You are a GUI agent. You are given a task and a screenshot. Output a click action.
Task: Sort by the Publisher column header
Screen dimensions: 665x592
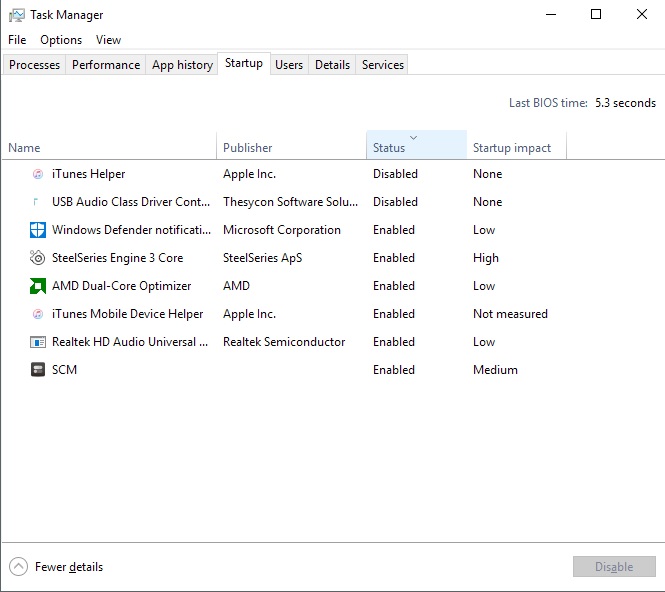248,148
